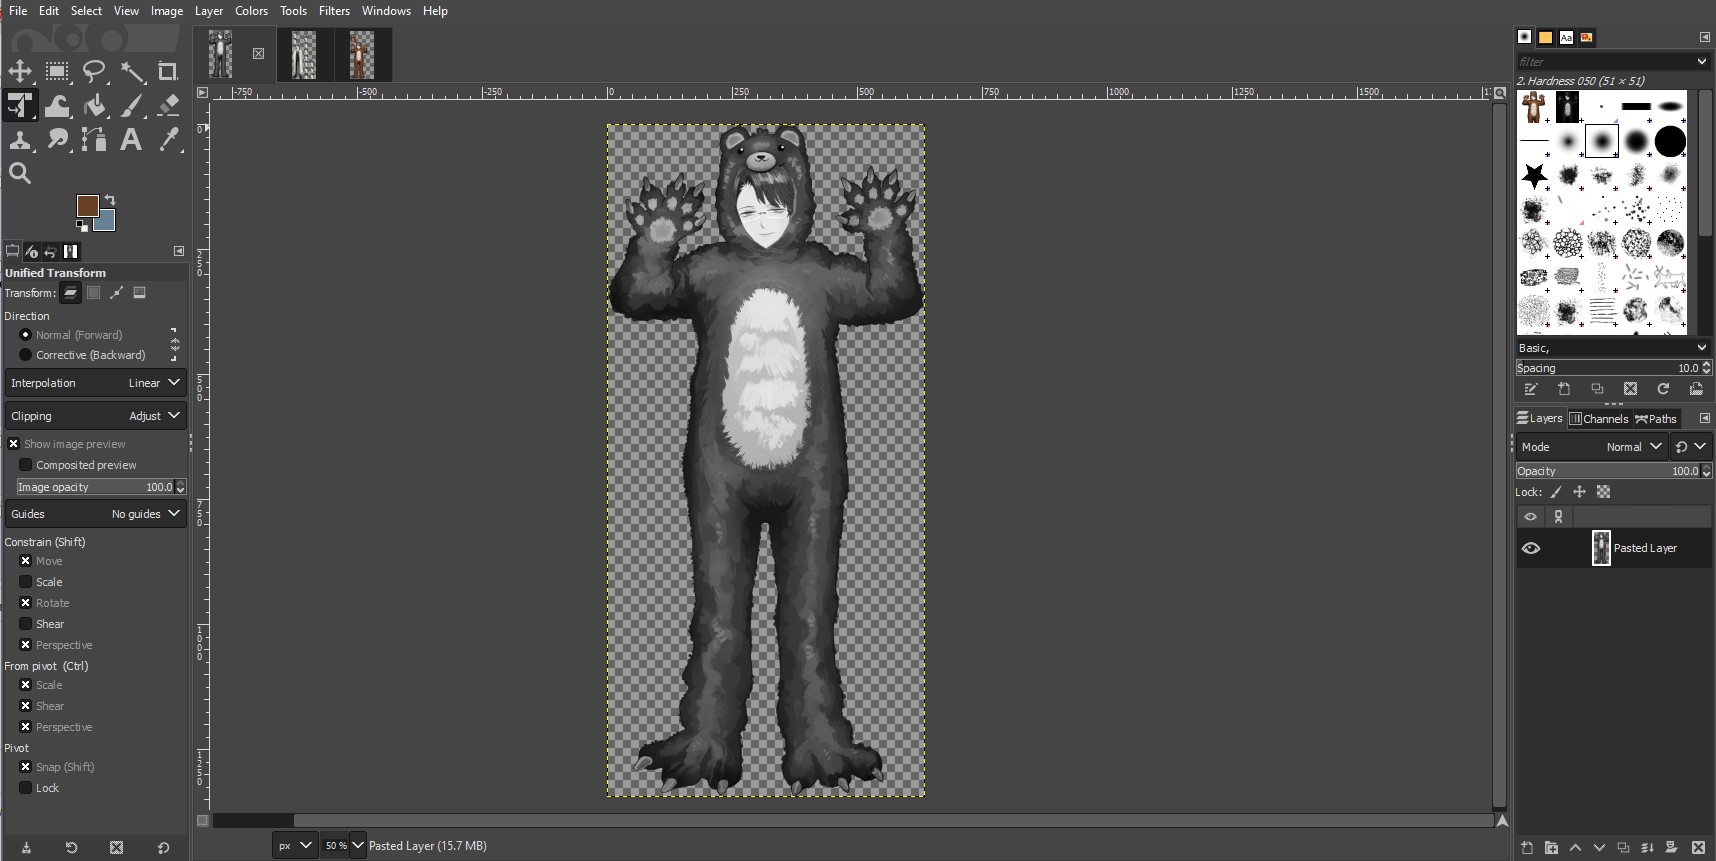This screenshot has height=861, width=1716.
Task: Select the Text tool
Action: [x=131, y=140]
